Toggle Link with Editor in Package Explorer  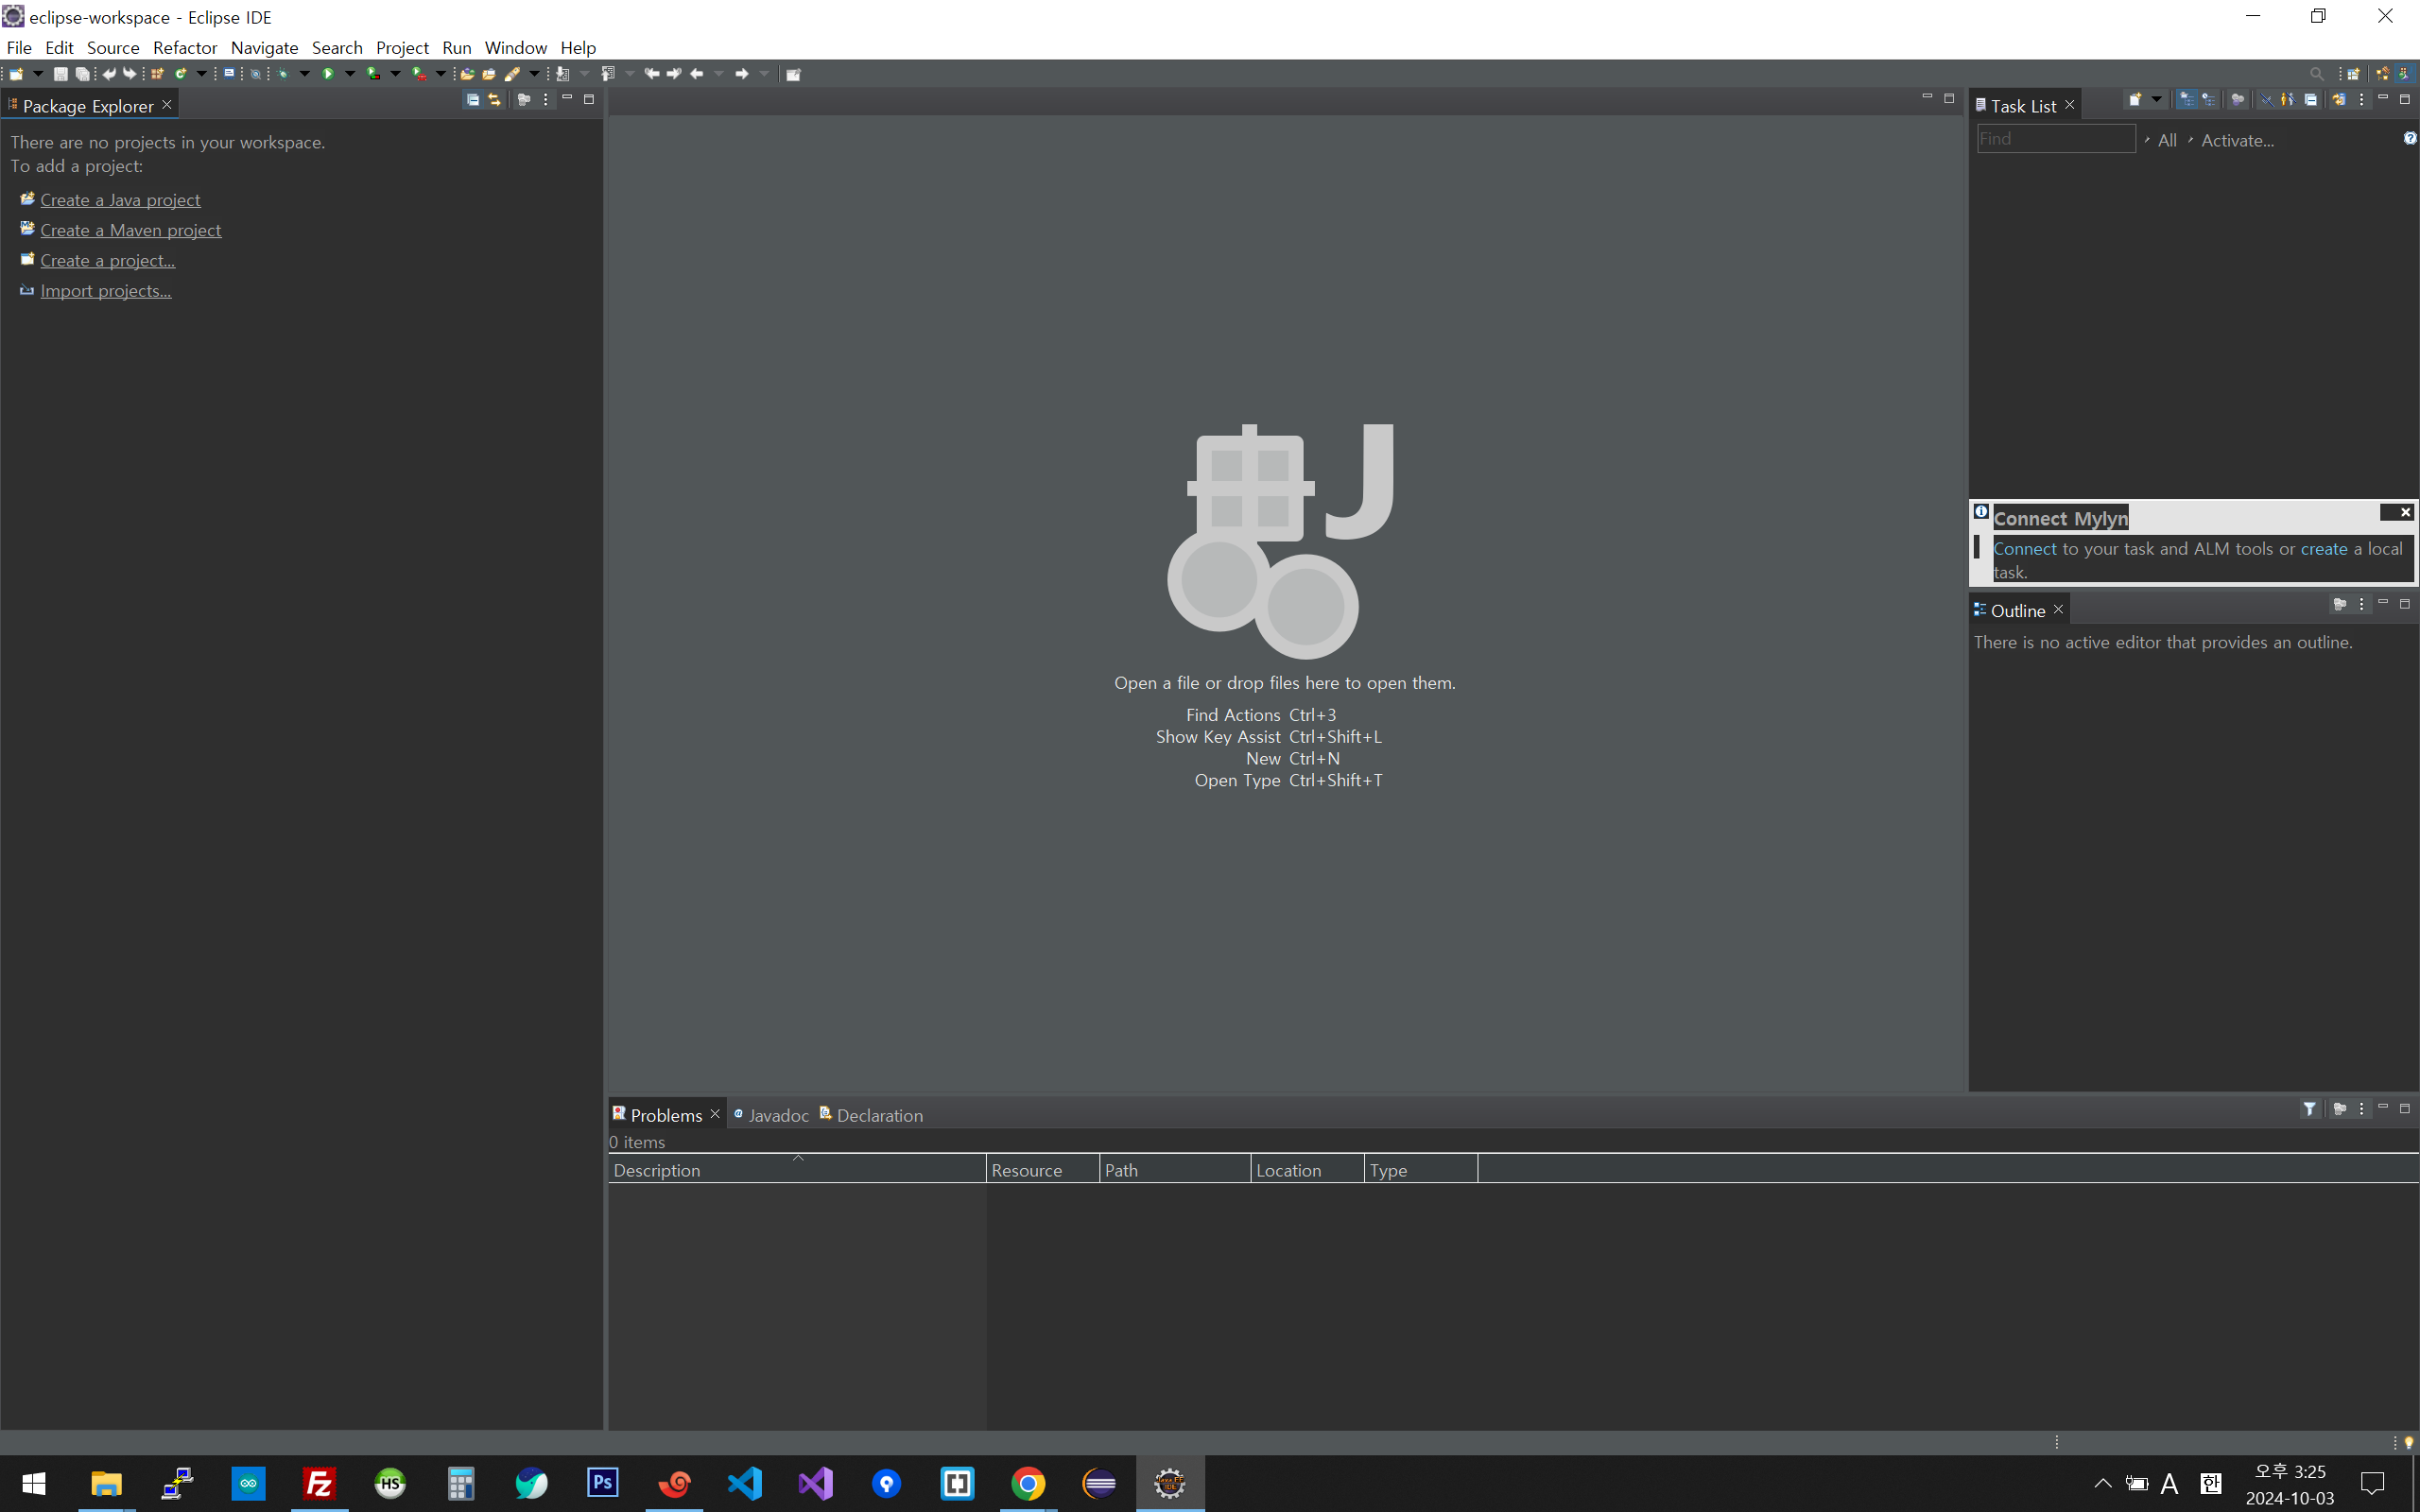click(x=495, y=99)
